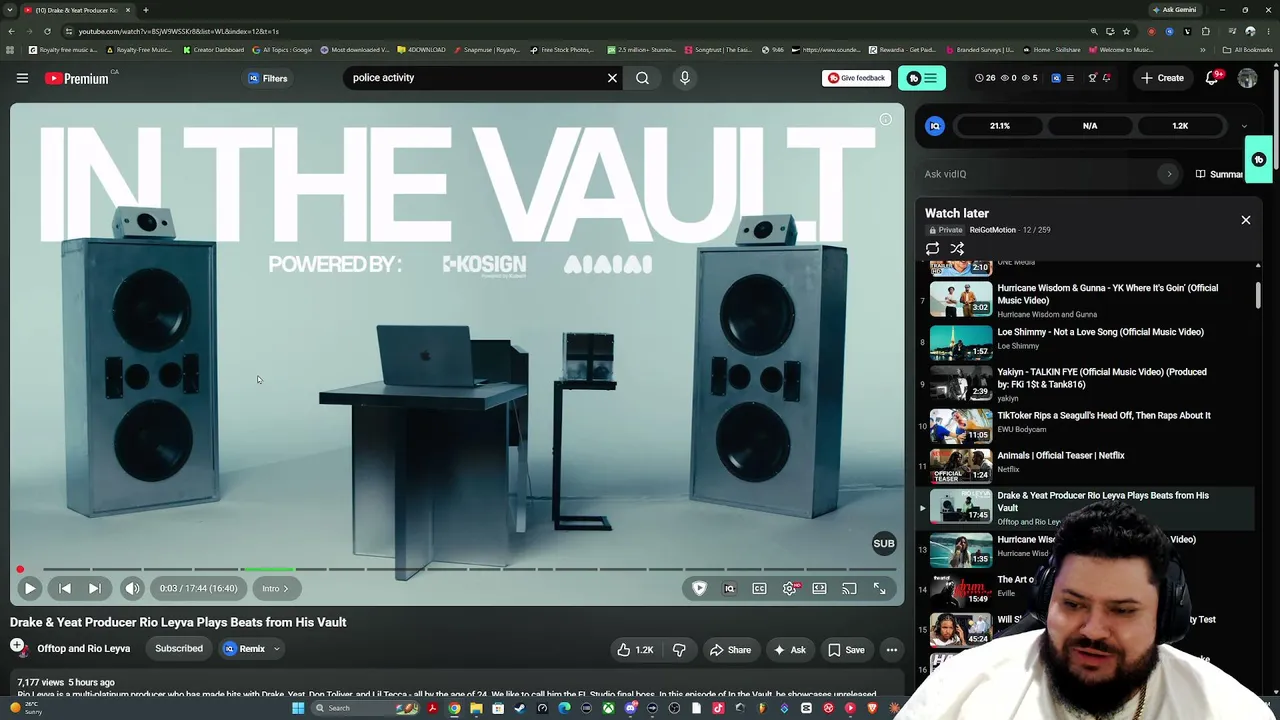Expand the Remix dropdown arrow

click(277, 649)
